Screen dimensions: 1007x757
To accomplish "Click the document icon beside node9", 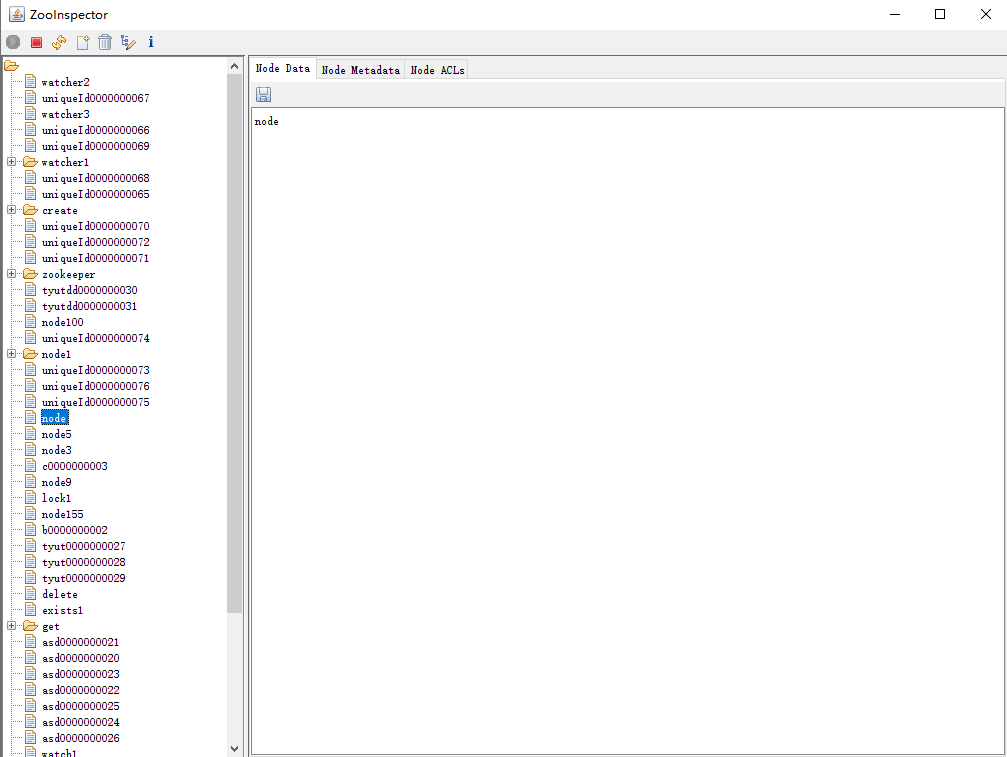I will pos(30,482).
